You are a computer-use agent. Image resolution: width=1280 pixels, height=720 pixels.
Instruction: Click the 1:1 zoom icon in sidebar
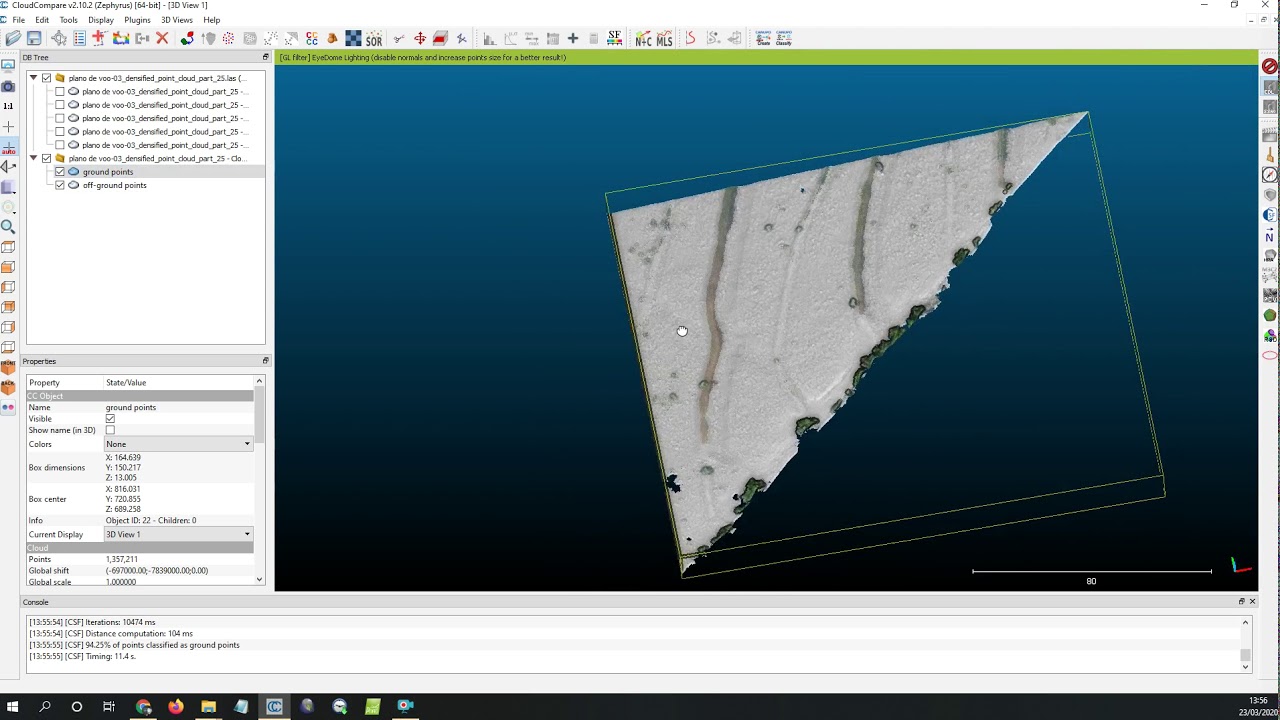8,106
